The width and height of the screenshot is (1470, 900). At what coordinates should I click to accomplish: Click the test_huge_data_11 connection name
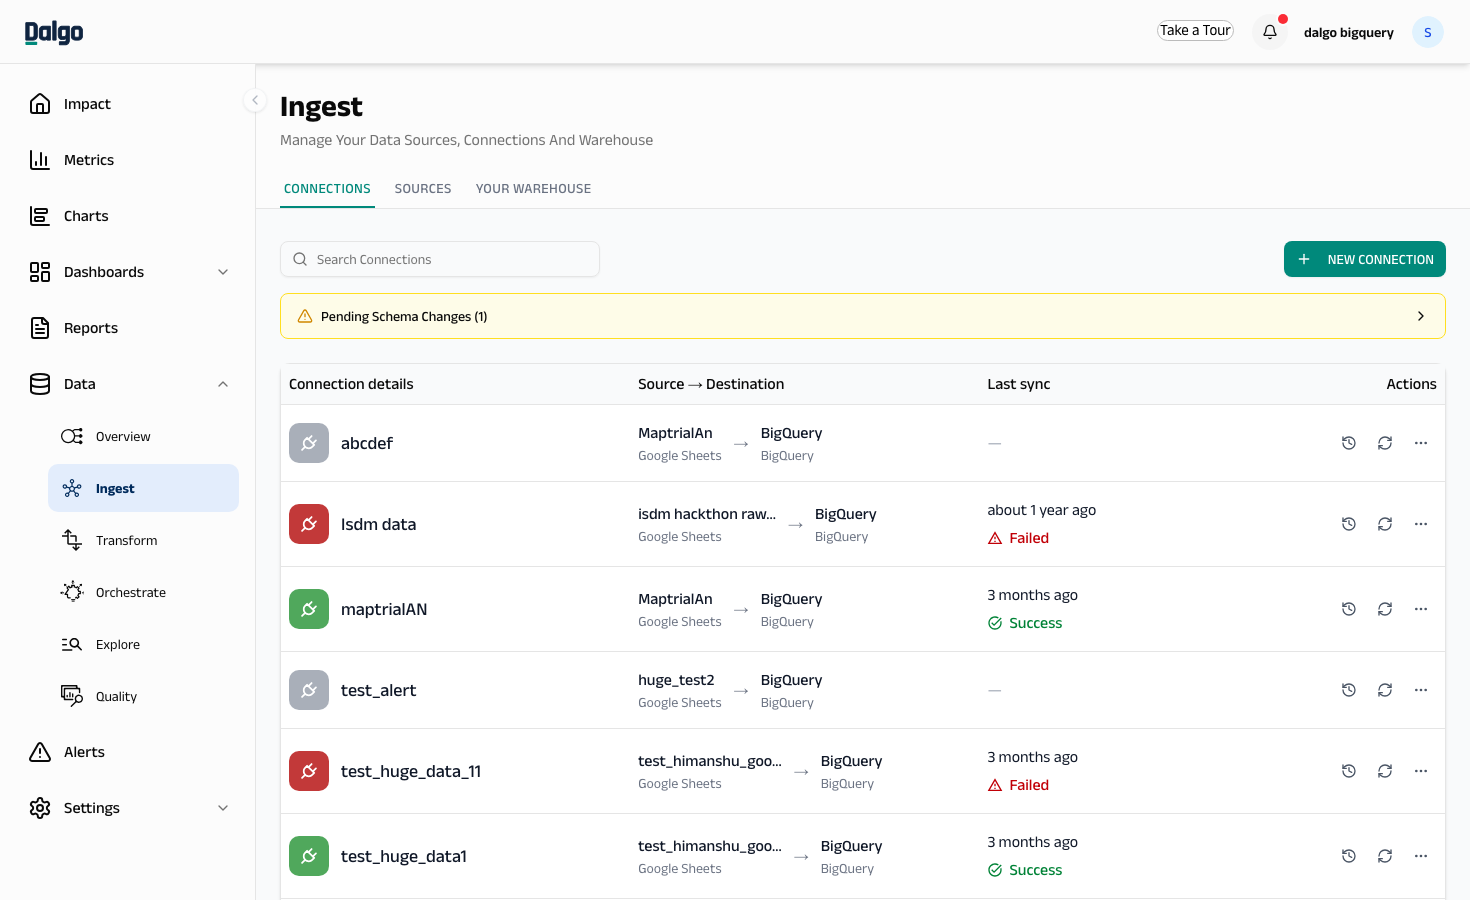point(411,771)
